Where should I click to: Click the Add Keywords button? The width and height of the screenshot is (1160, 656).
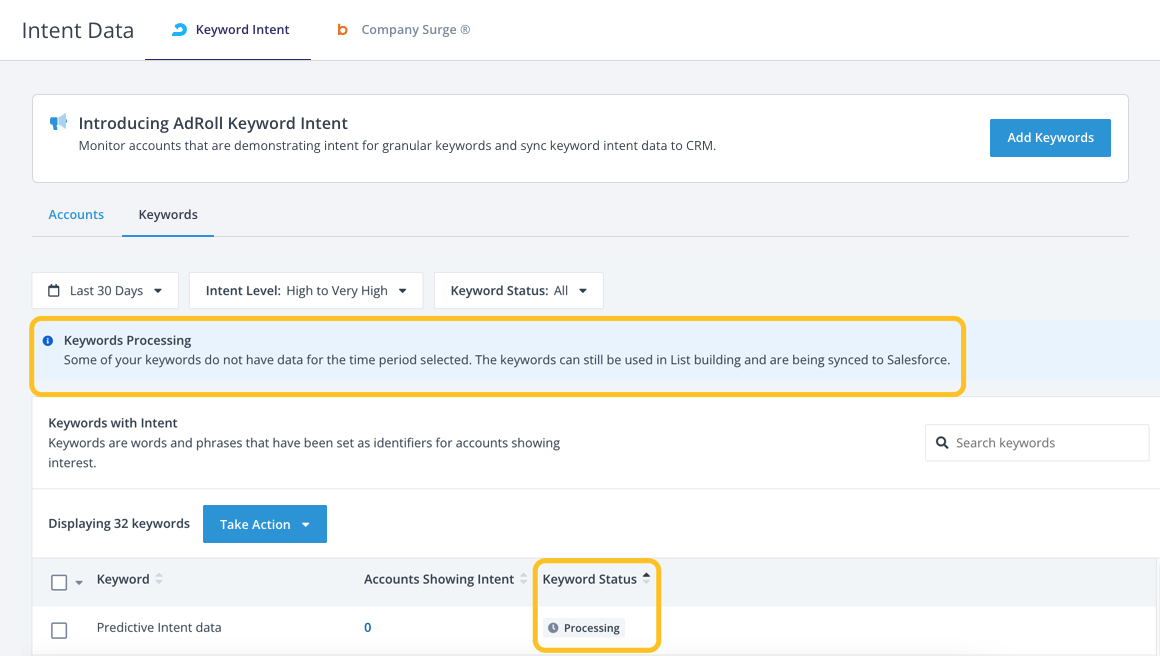pyautogui.click(x=1050, y=138)
